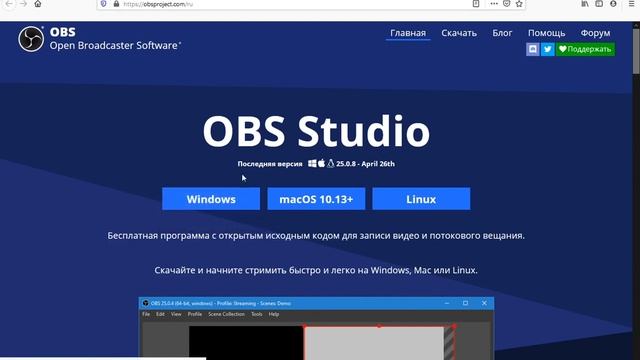Go back with browser back arrow
This screenshot has height=360, width=640.
(x=9, y=4)
